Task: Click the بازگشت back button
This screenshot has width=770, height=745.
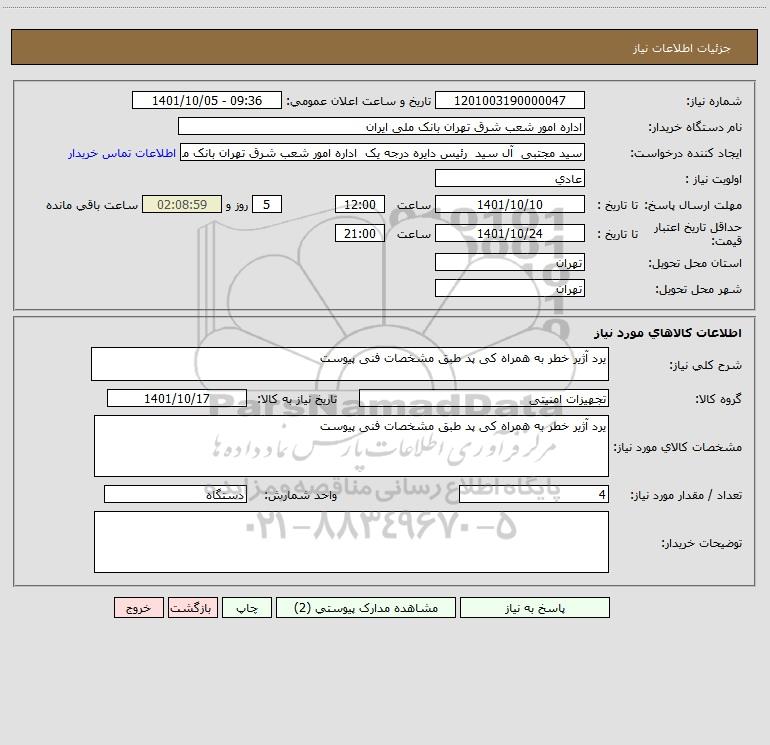Action: tap(192, 607)
